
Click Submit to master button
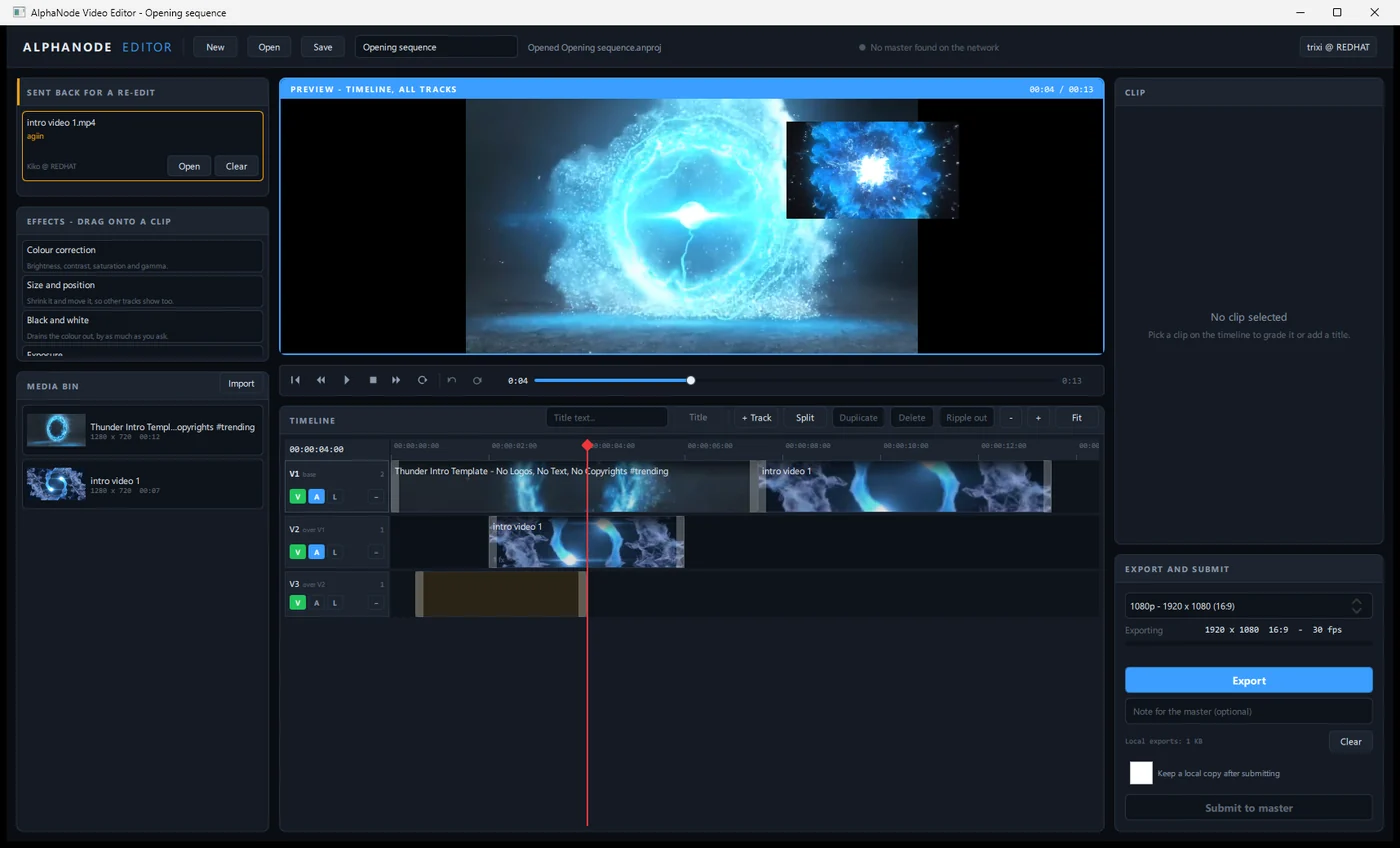coord(1248,808)
